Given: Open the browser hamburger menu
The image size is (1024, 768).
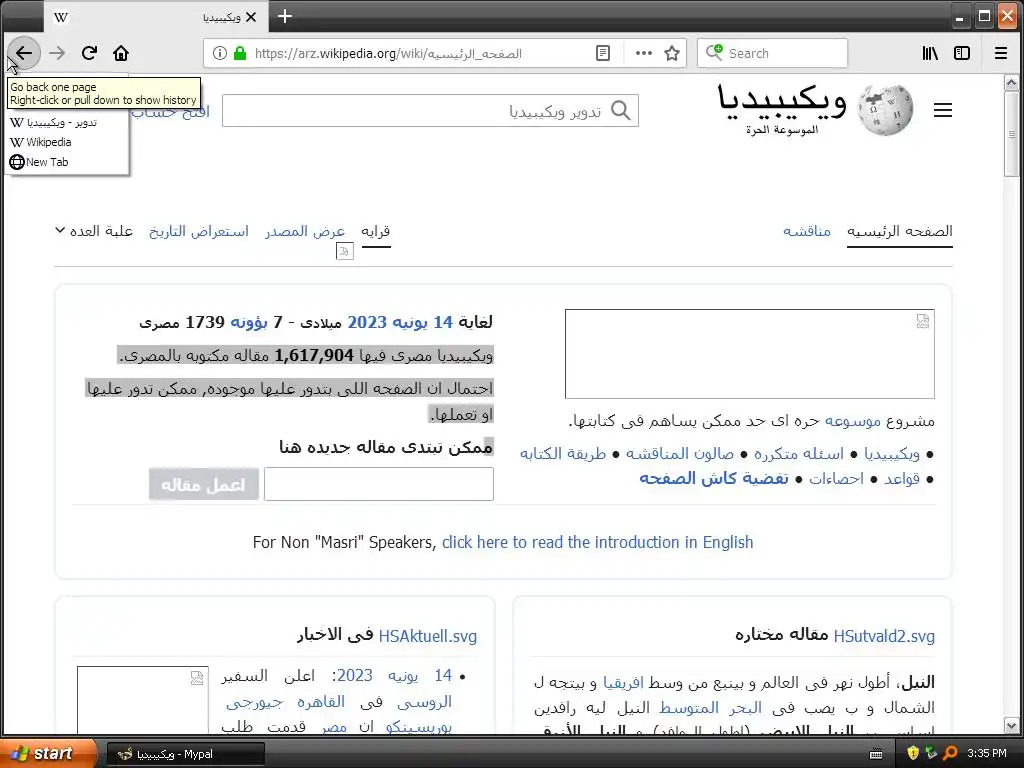Looking at the screenshot, I should [x=1000, y=53].
